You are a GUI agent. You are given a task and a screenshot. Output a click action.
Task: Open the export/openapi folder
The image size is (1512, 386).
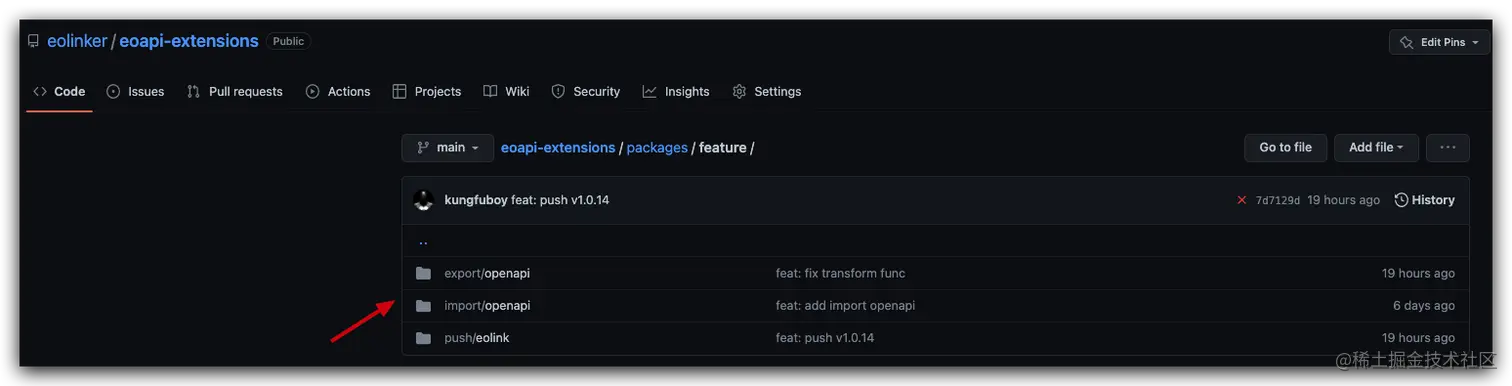[x=487, y=273]
